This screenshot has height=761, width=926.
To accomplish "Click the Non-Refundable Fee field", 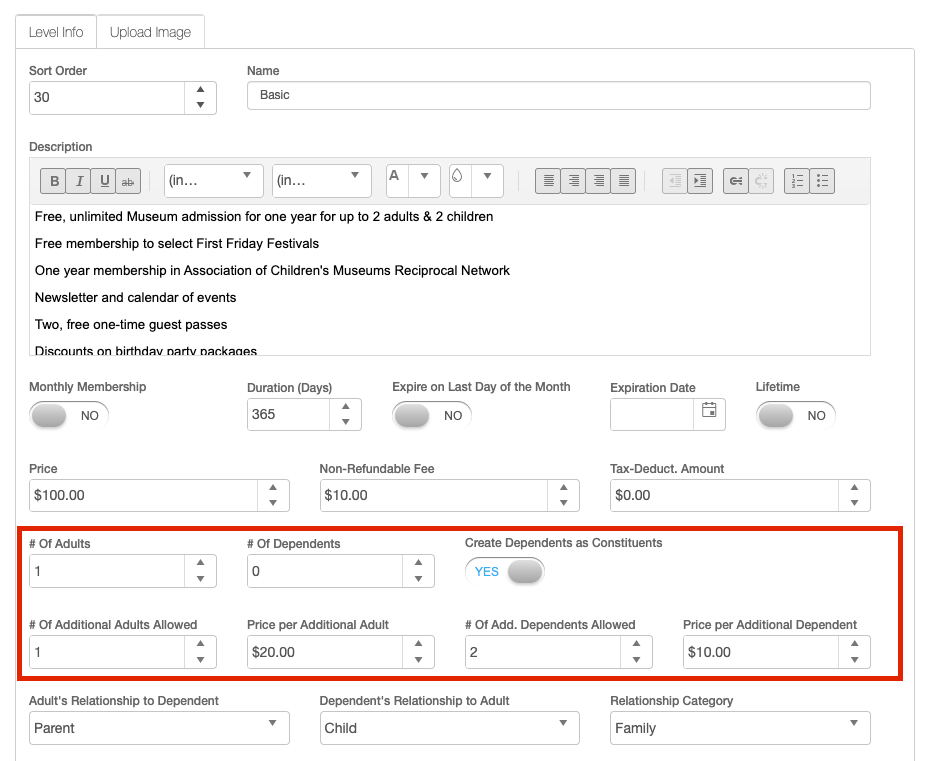I will (435, 495).
